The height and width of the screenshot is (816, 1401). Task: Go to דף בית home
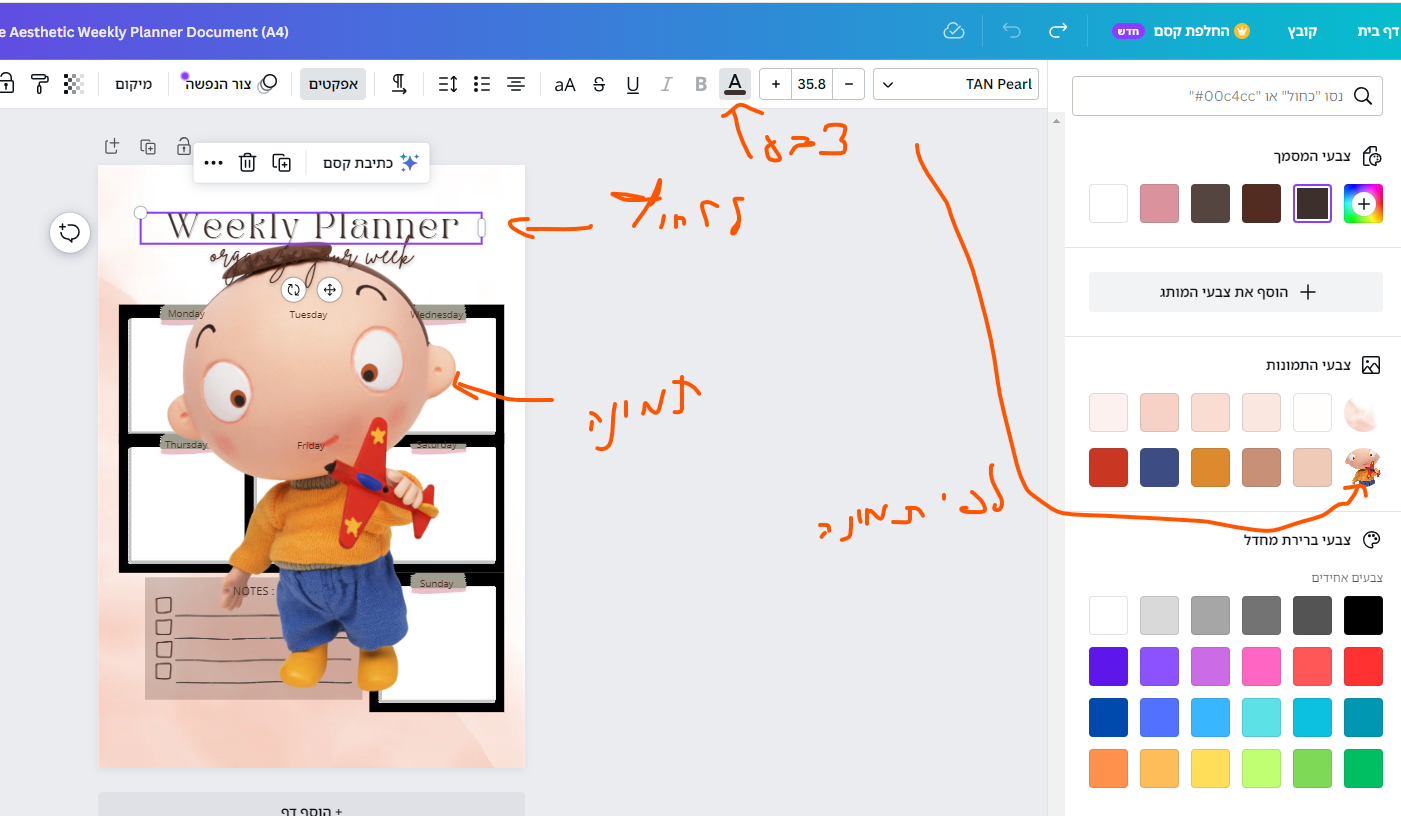pyautogui.click(x=1377, y=31)
